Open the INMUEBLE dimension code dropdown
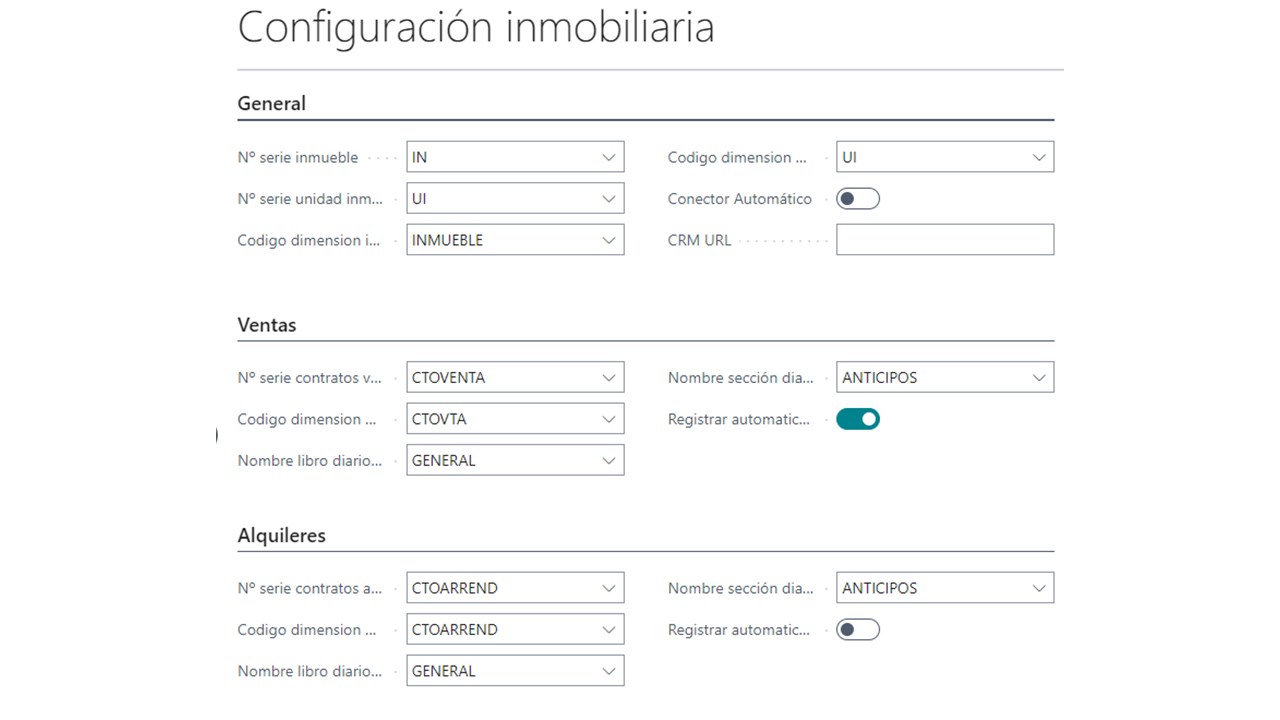Image resolution: width=1280 pixels, height=720 pixels. tap(608, 240)
